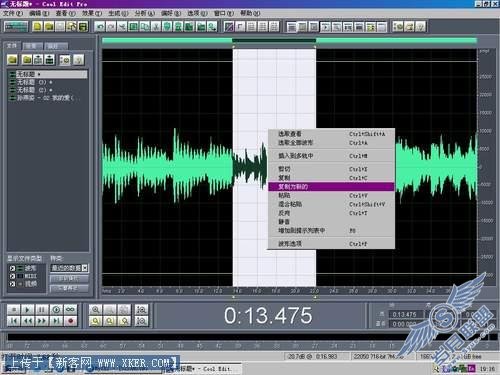Click the Rewind double-arrow button
Viewport: 500px width, 375px height.
click(28, 321)
